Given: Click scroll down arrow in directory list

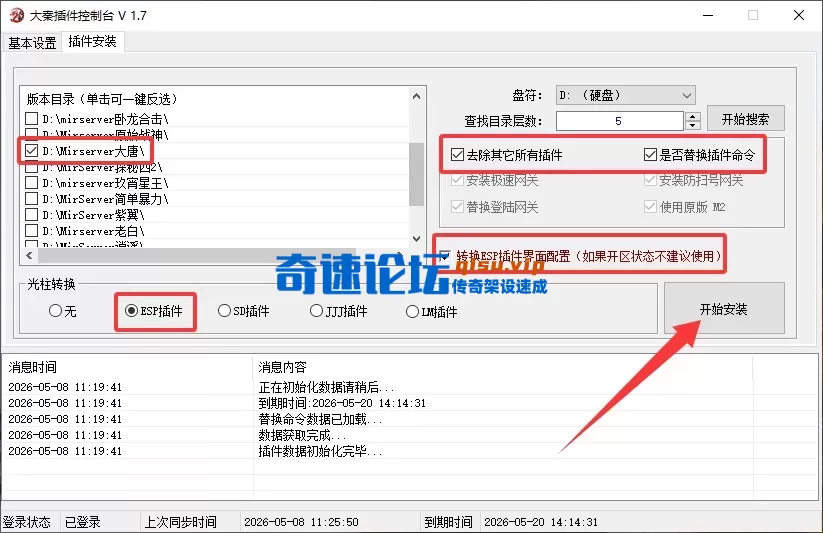Looking at the screenshot, I should pos(416,239).
